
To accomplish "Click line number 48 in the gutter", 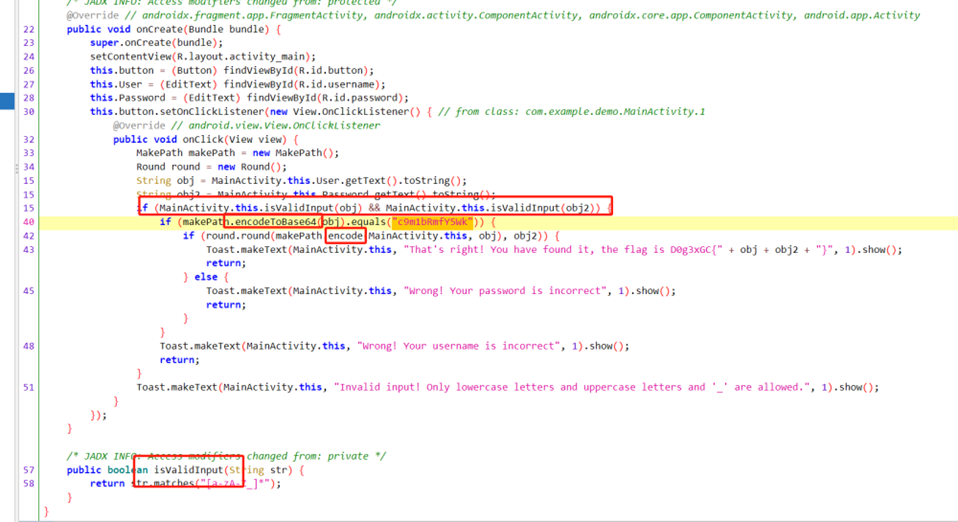I will (29, 346).
